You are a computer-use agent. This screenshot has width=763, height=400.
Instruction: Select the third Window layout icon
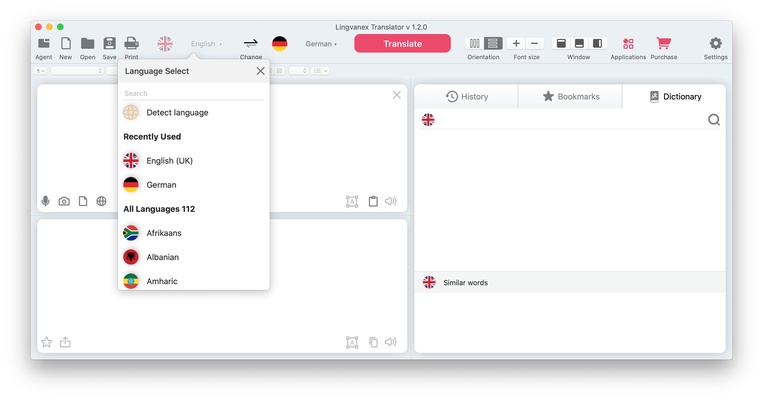(597, 43)
